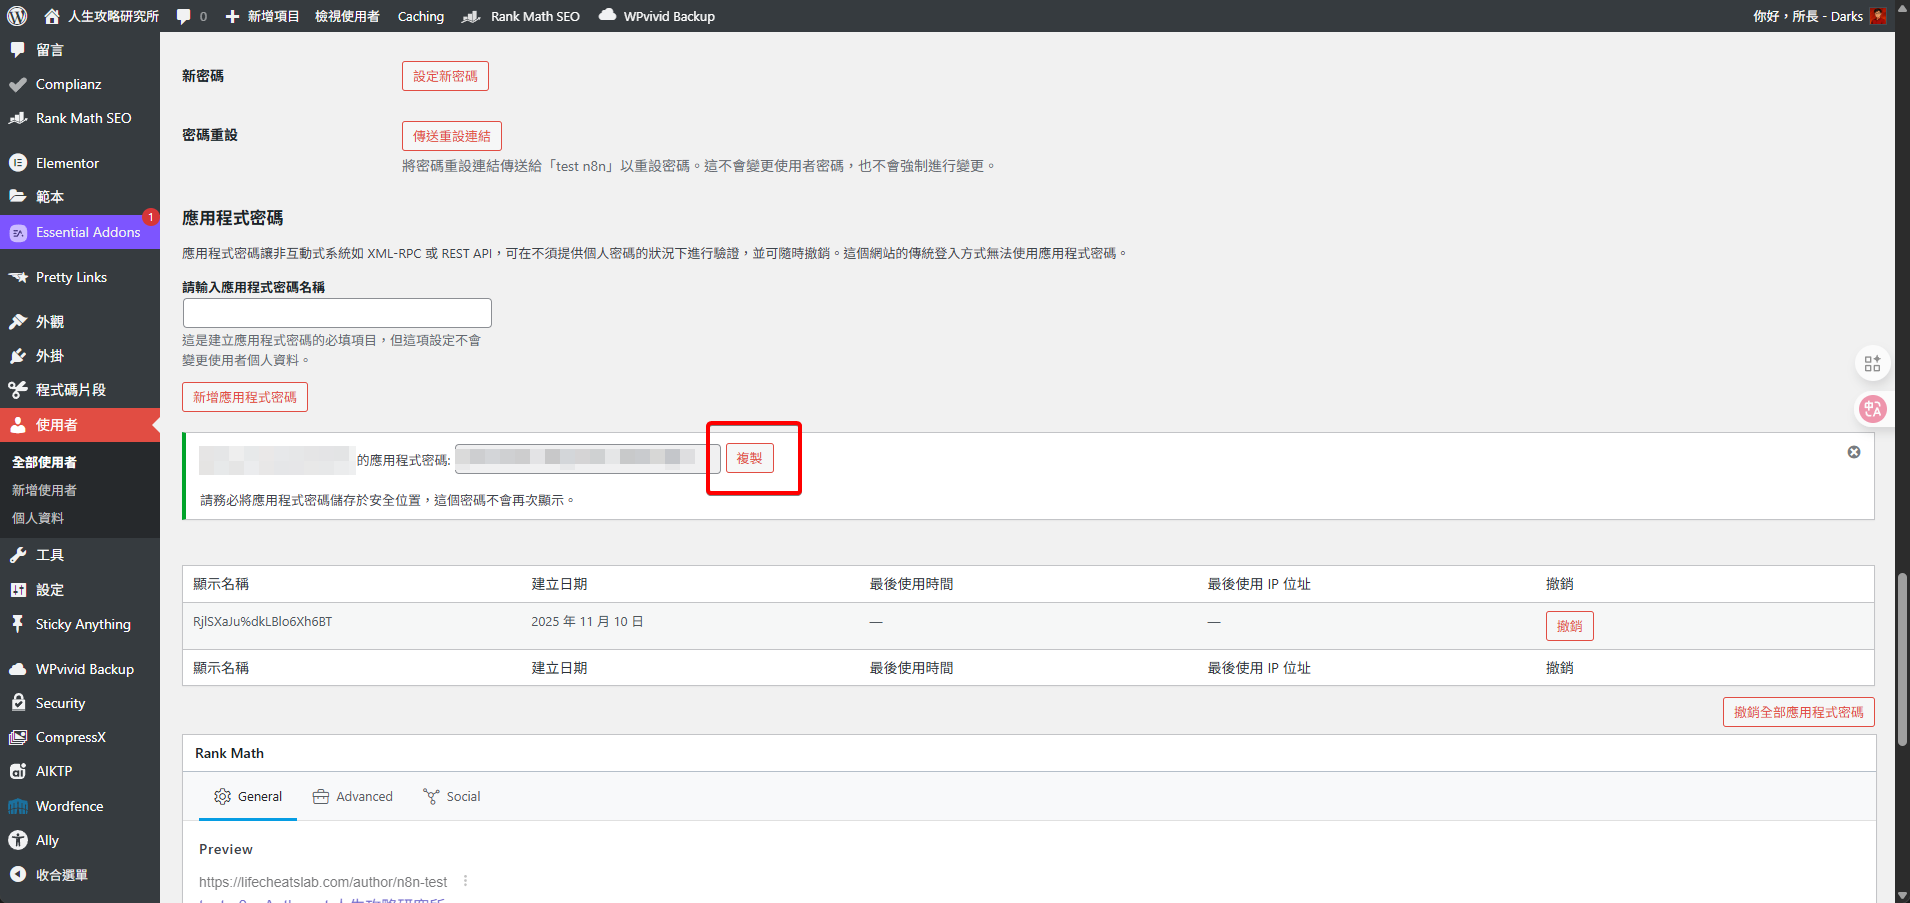Switch to the Advanced tab in Rank Math
This screenshot has width=1910, height=903.
(x=353, y=796)
